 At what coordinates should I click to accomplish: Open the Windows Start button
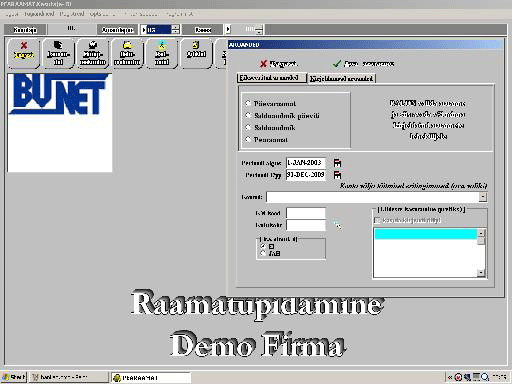[x=14, y=377]
